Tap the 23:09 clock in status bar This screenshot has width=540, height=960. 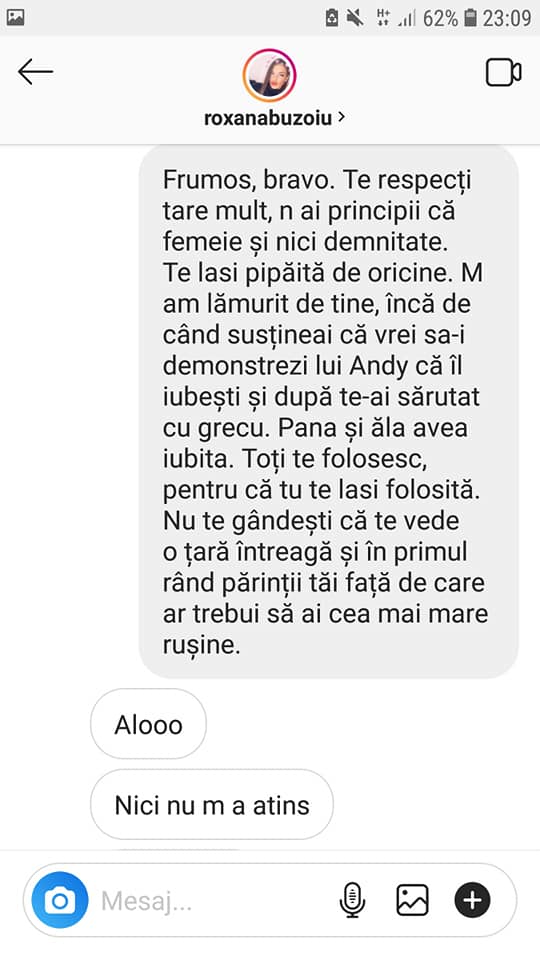(507, 18)
